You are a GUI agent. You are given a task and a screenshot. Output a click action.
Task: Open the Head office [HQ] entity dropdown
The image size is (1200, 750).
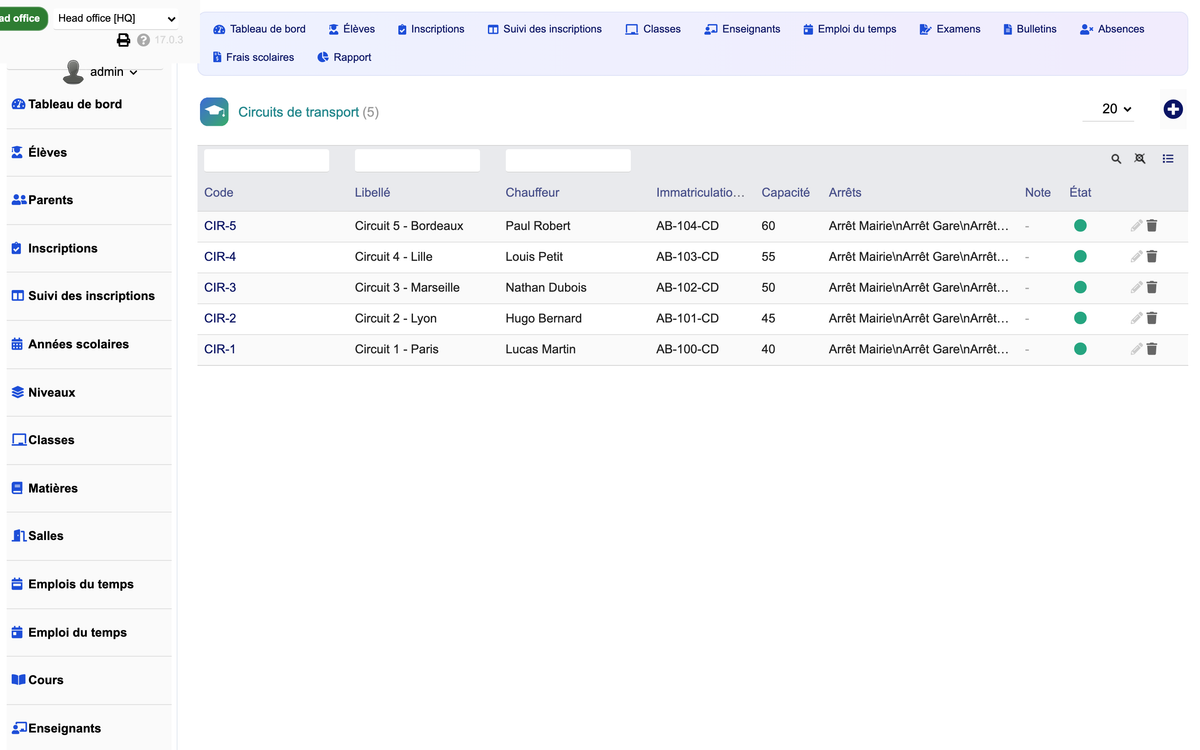[x=115, y=18]
